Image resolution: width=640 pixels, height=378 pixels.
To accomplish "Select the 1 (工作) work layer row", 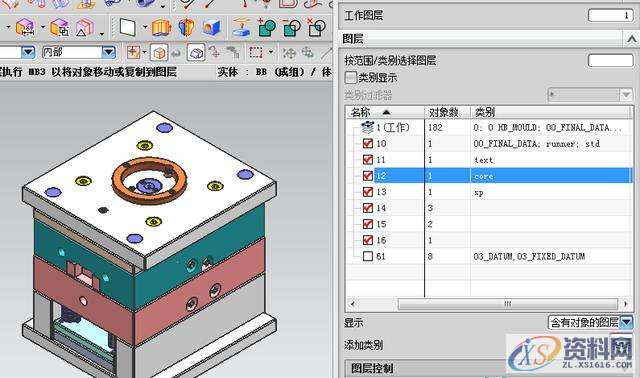I will pyautogui.click(x=489, y=127).
